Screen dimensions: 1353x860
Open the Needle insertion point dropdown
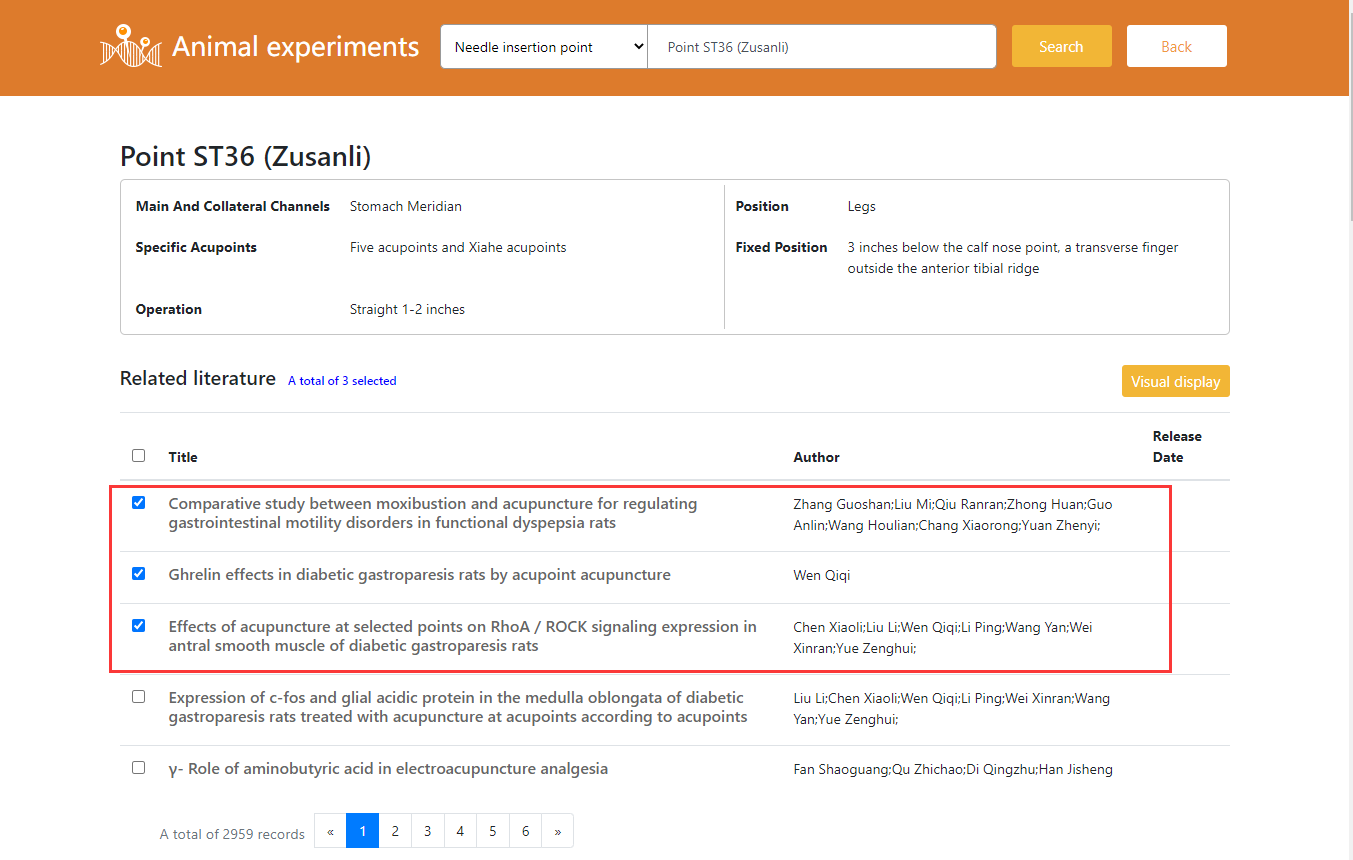544,47
